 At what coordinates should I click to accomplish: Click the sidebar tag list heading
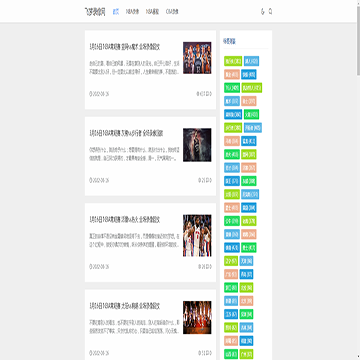(x=229, y=41)
